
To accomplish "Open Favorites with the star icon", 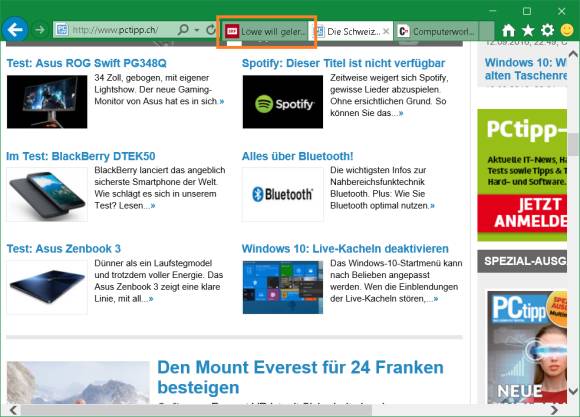I will (x=528, y=30).
